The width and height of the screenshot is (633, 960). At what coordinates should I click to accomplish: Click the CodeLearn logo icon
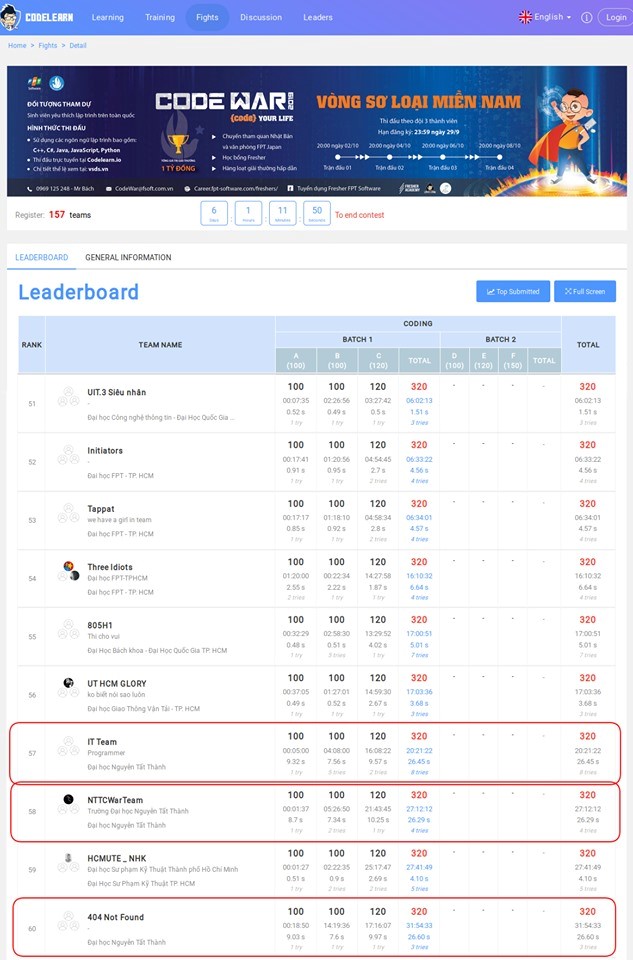tap(12, 17)
